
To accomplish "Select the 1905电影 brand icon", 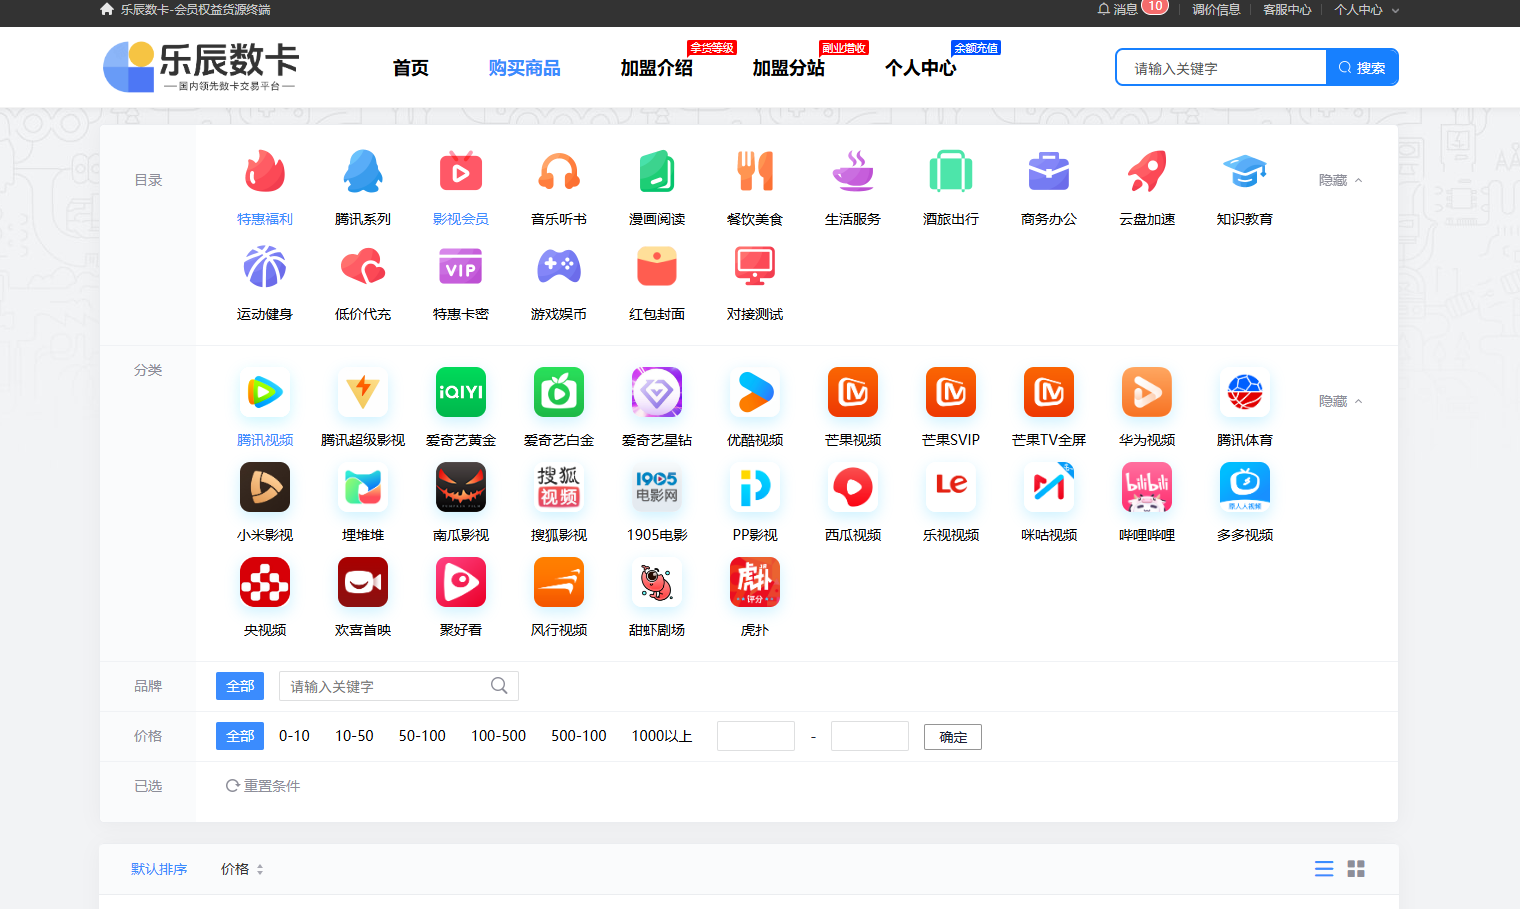I will click(x=657, y=488).
